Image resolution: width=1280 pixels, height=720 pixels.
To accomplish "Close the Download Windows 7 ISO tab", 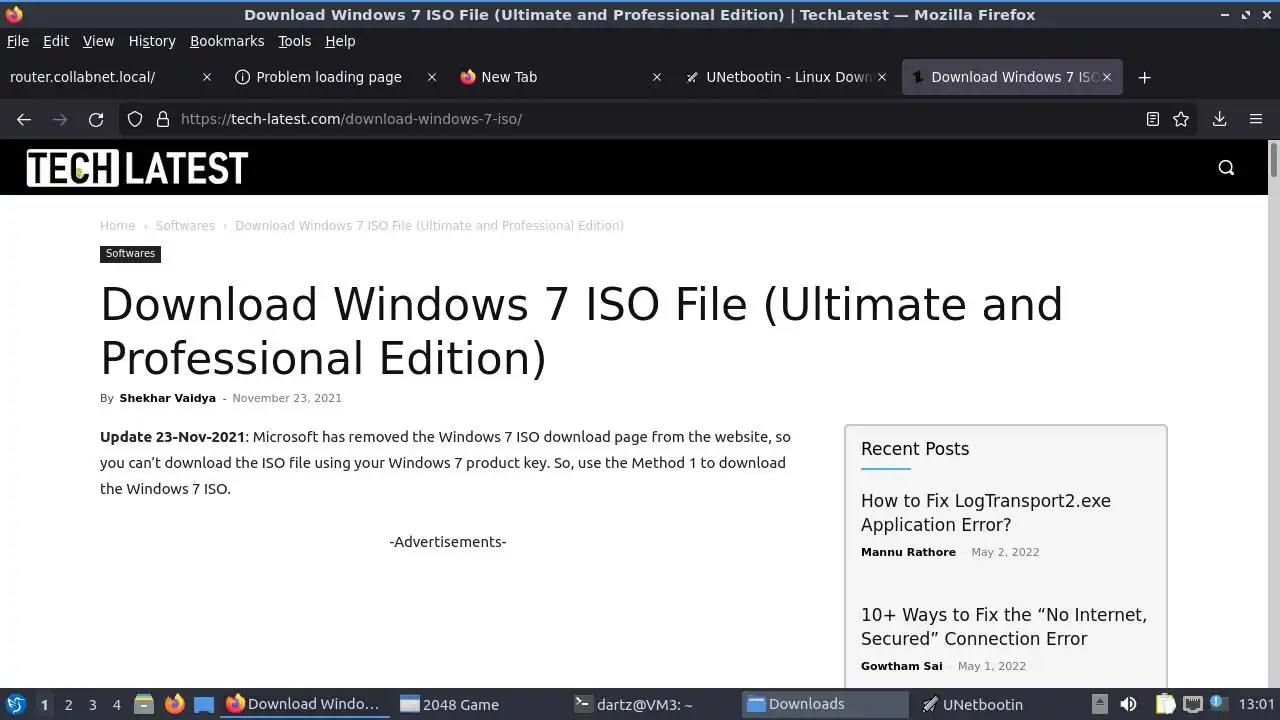I will point(1107,77).
